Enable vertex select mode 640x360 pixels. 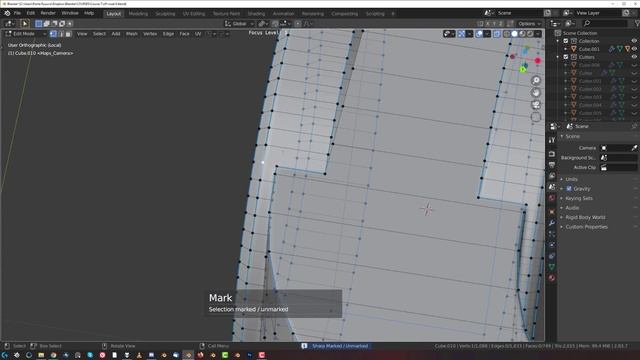pyautogui.click(x=53, y=34)
